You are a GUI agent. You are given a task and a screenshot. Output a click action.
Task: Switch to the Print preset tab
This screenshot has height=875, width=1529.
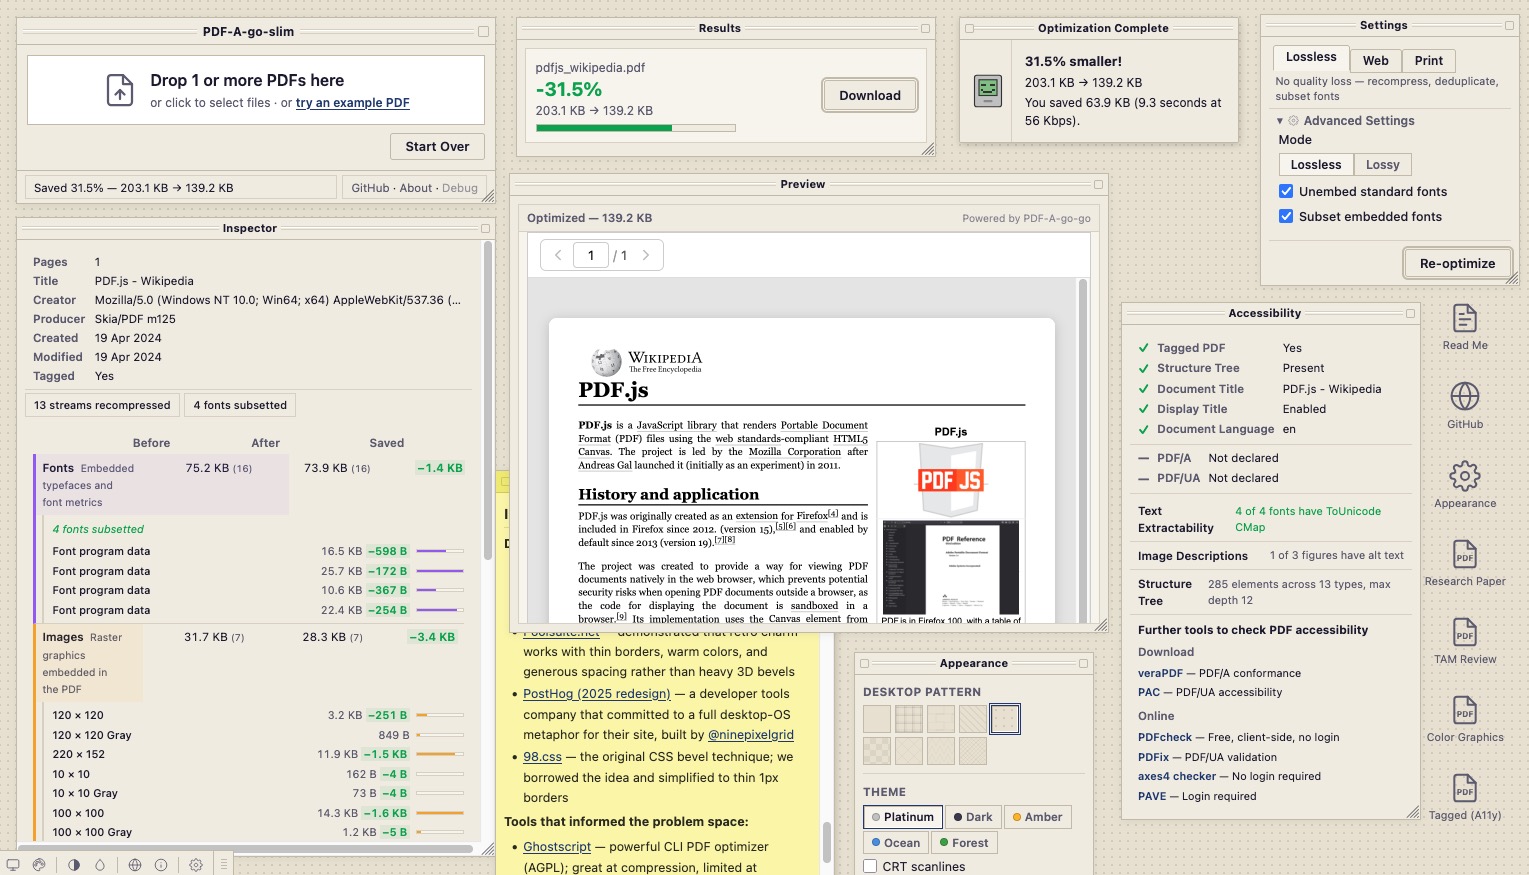click(1429, 61)
